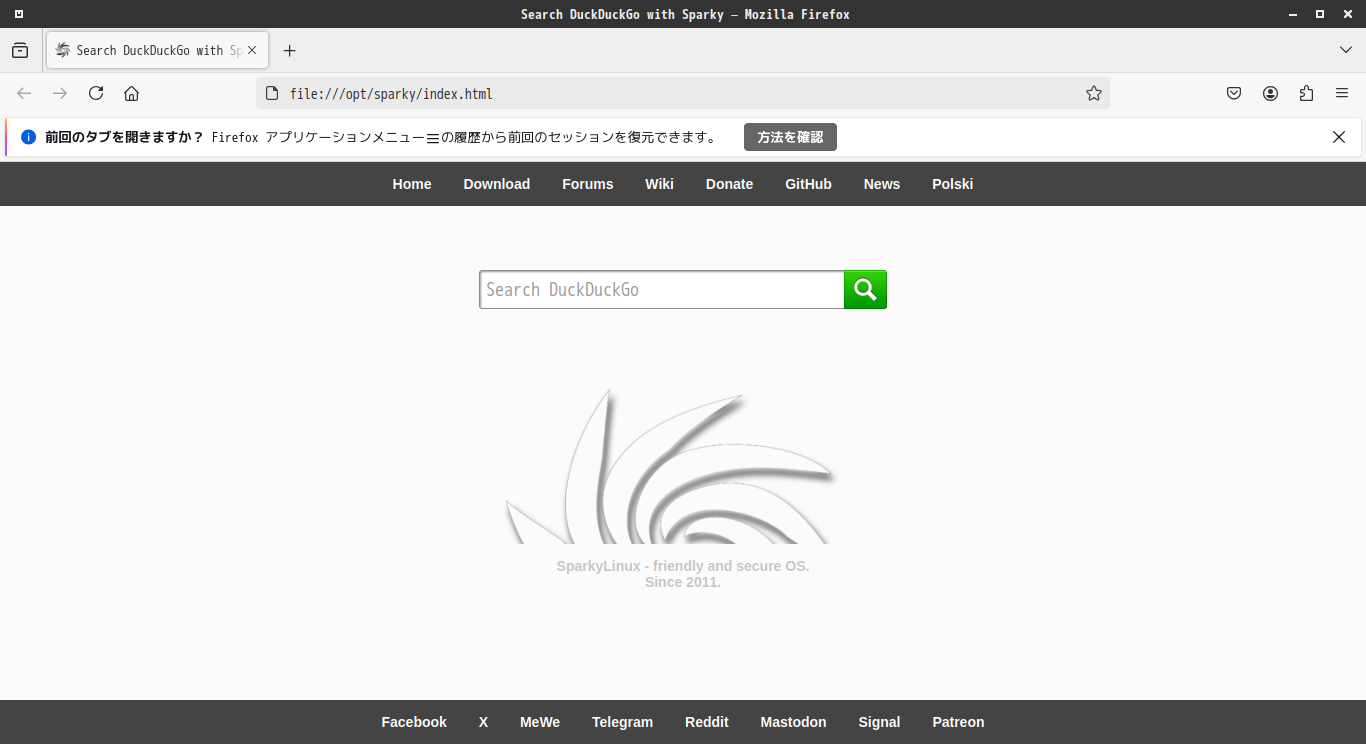Visit the Facebook footer link
The width and height of the screenshot is (1366, 744).
414,722
